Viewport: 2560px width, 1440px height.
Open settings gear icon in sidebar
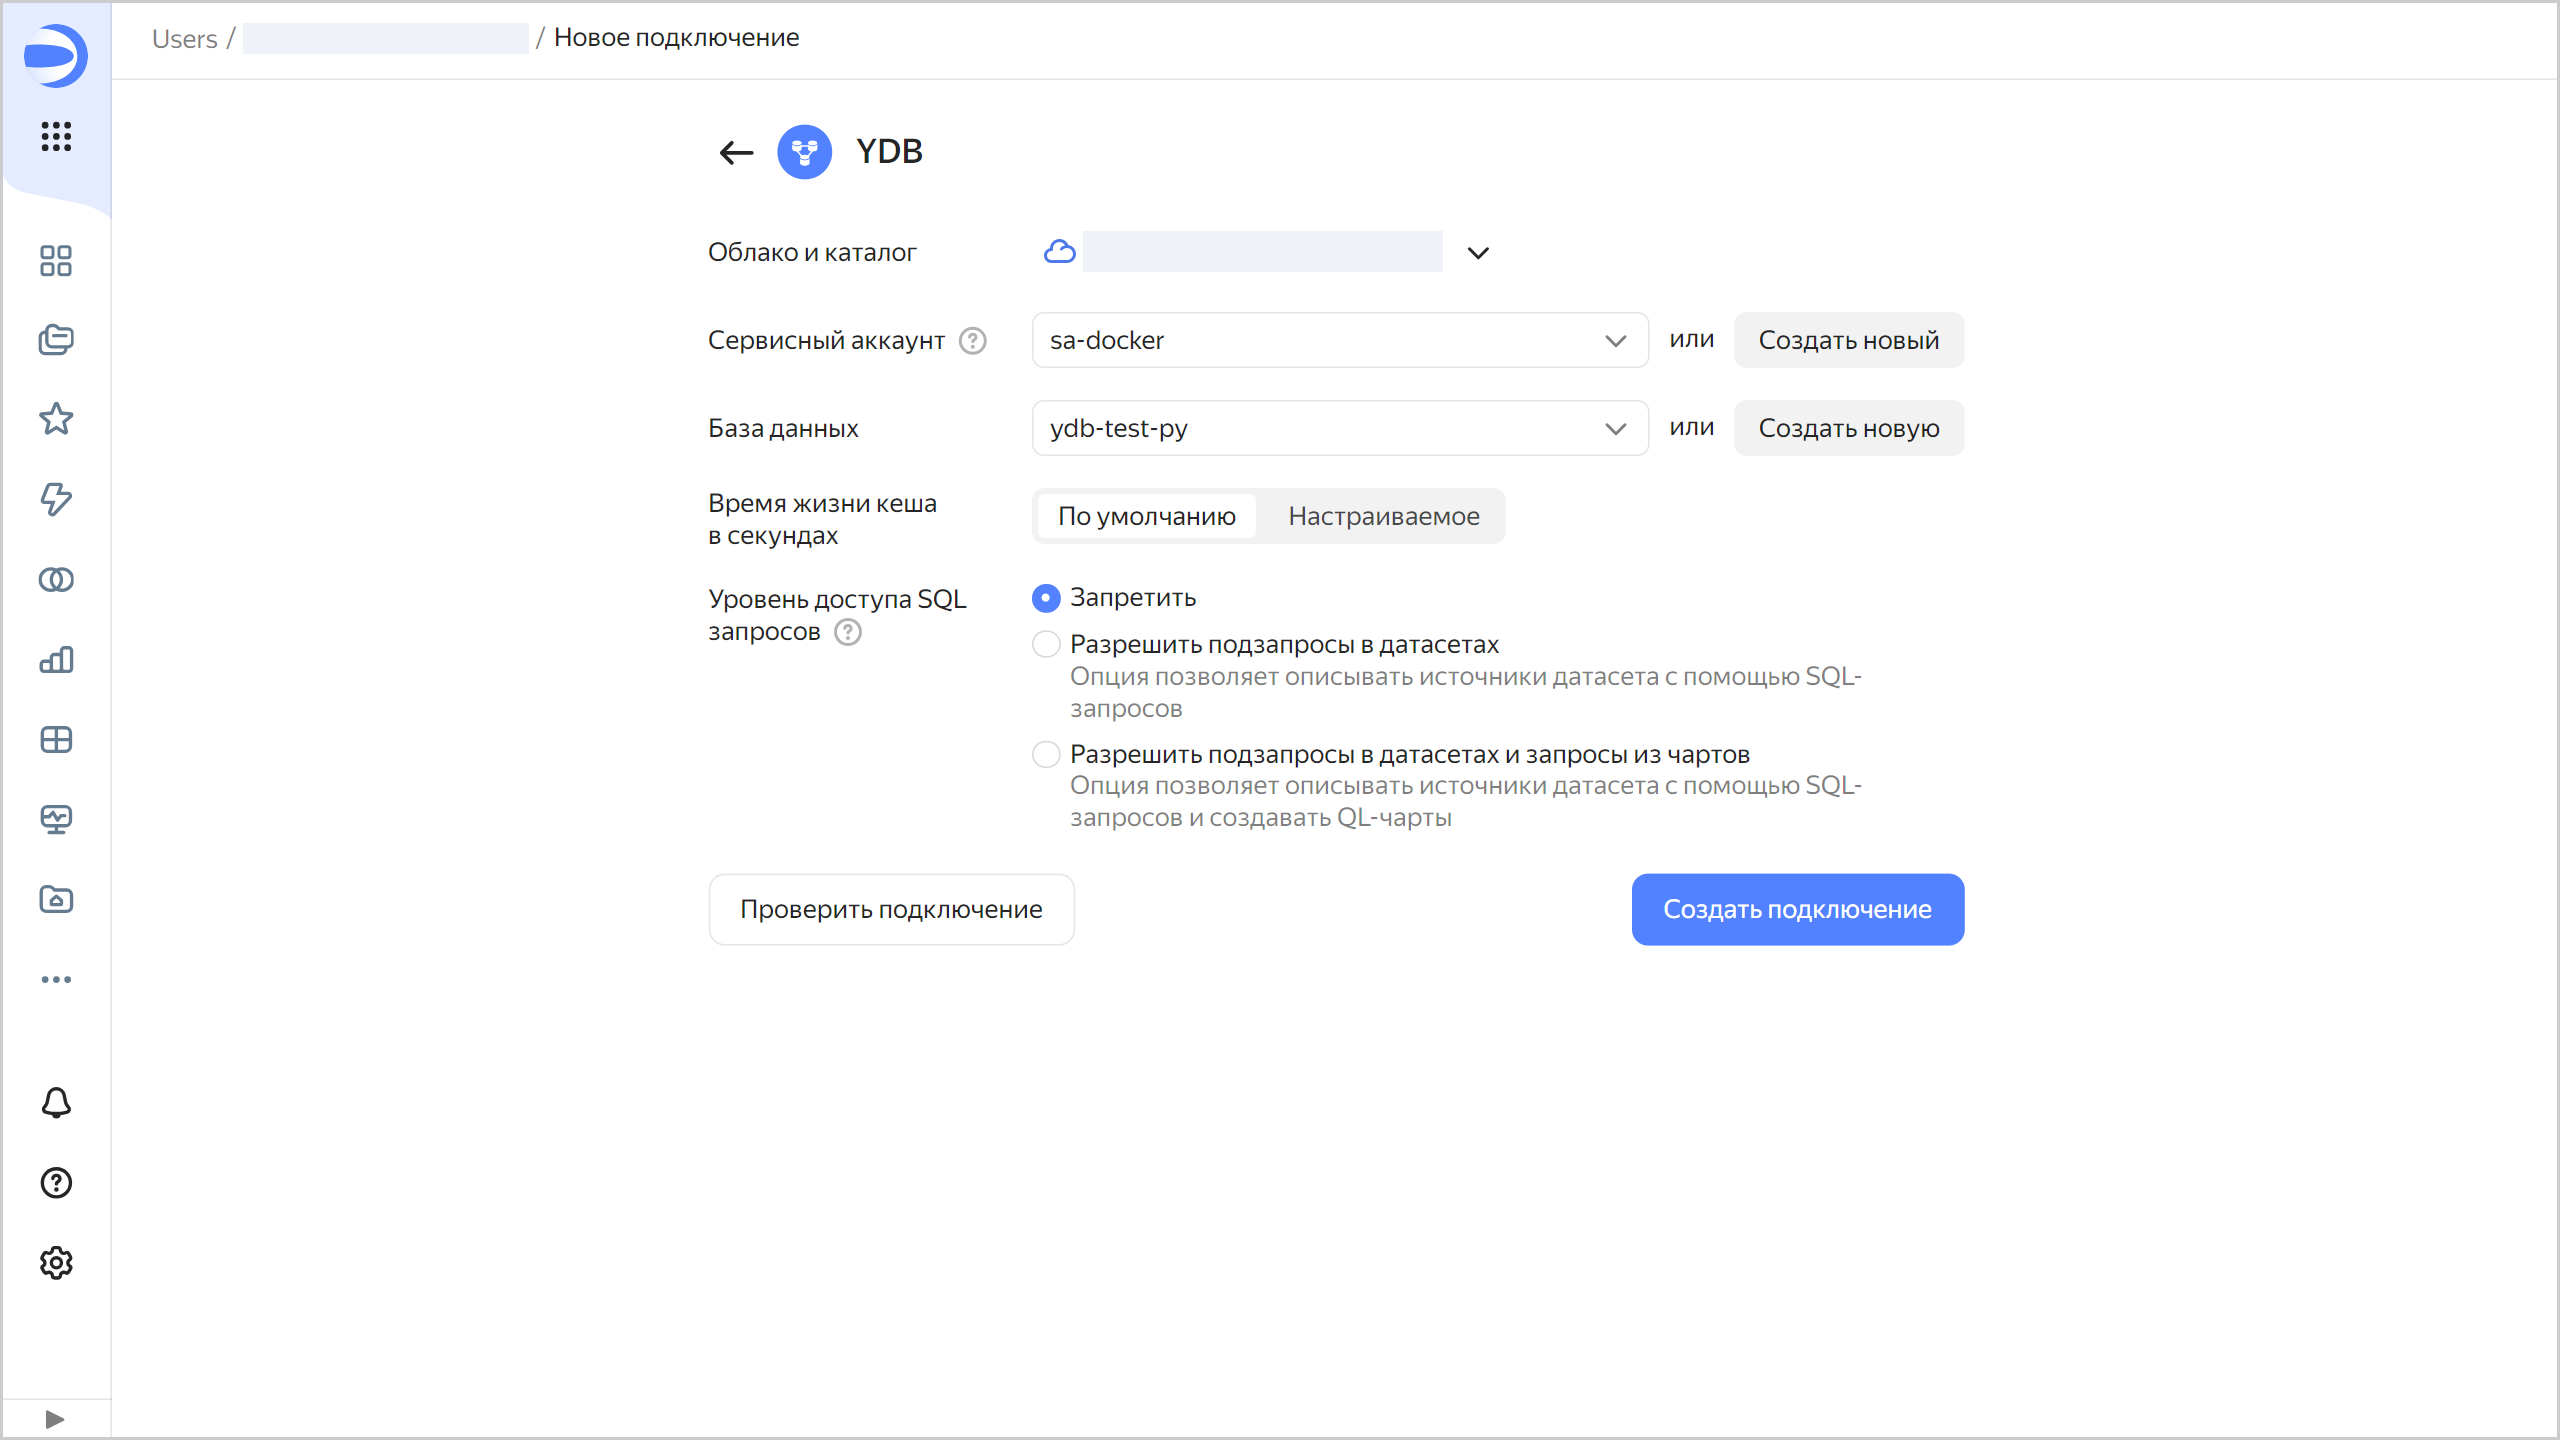[56, 1263]
